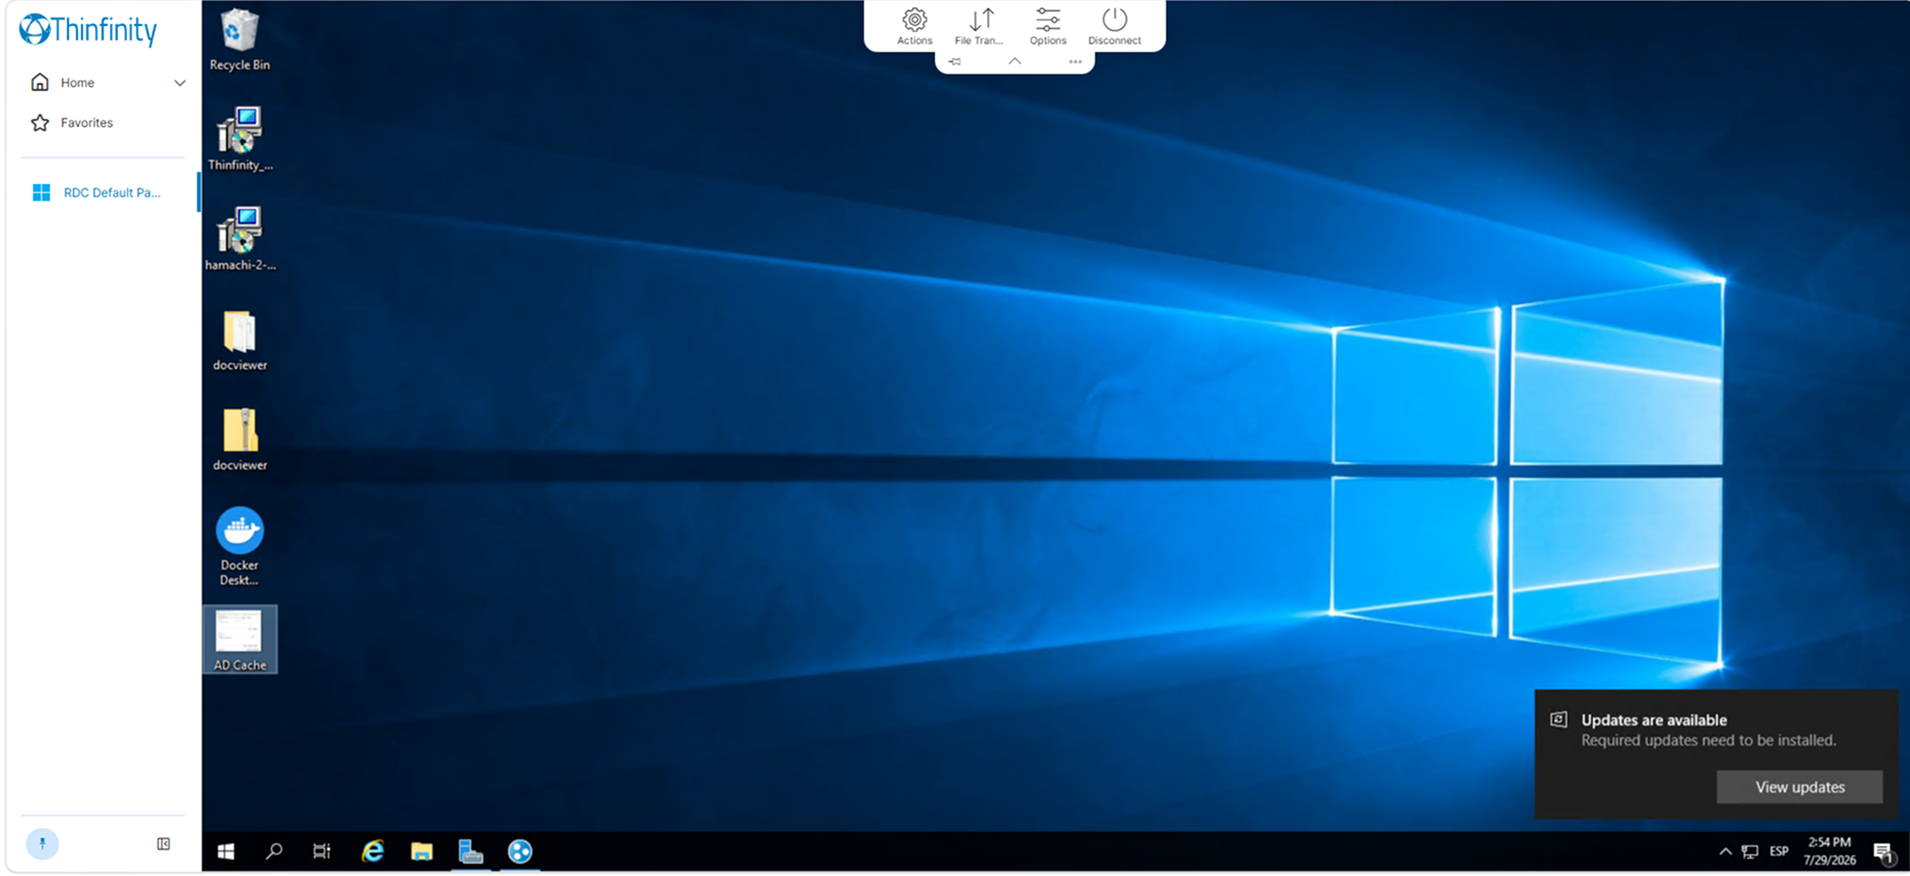
Task: Open connection Options sliders
Action: [1048, 26]
